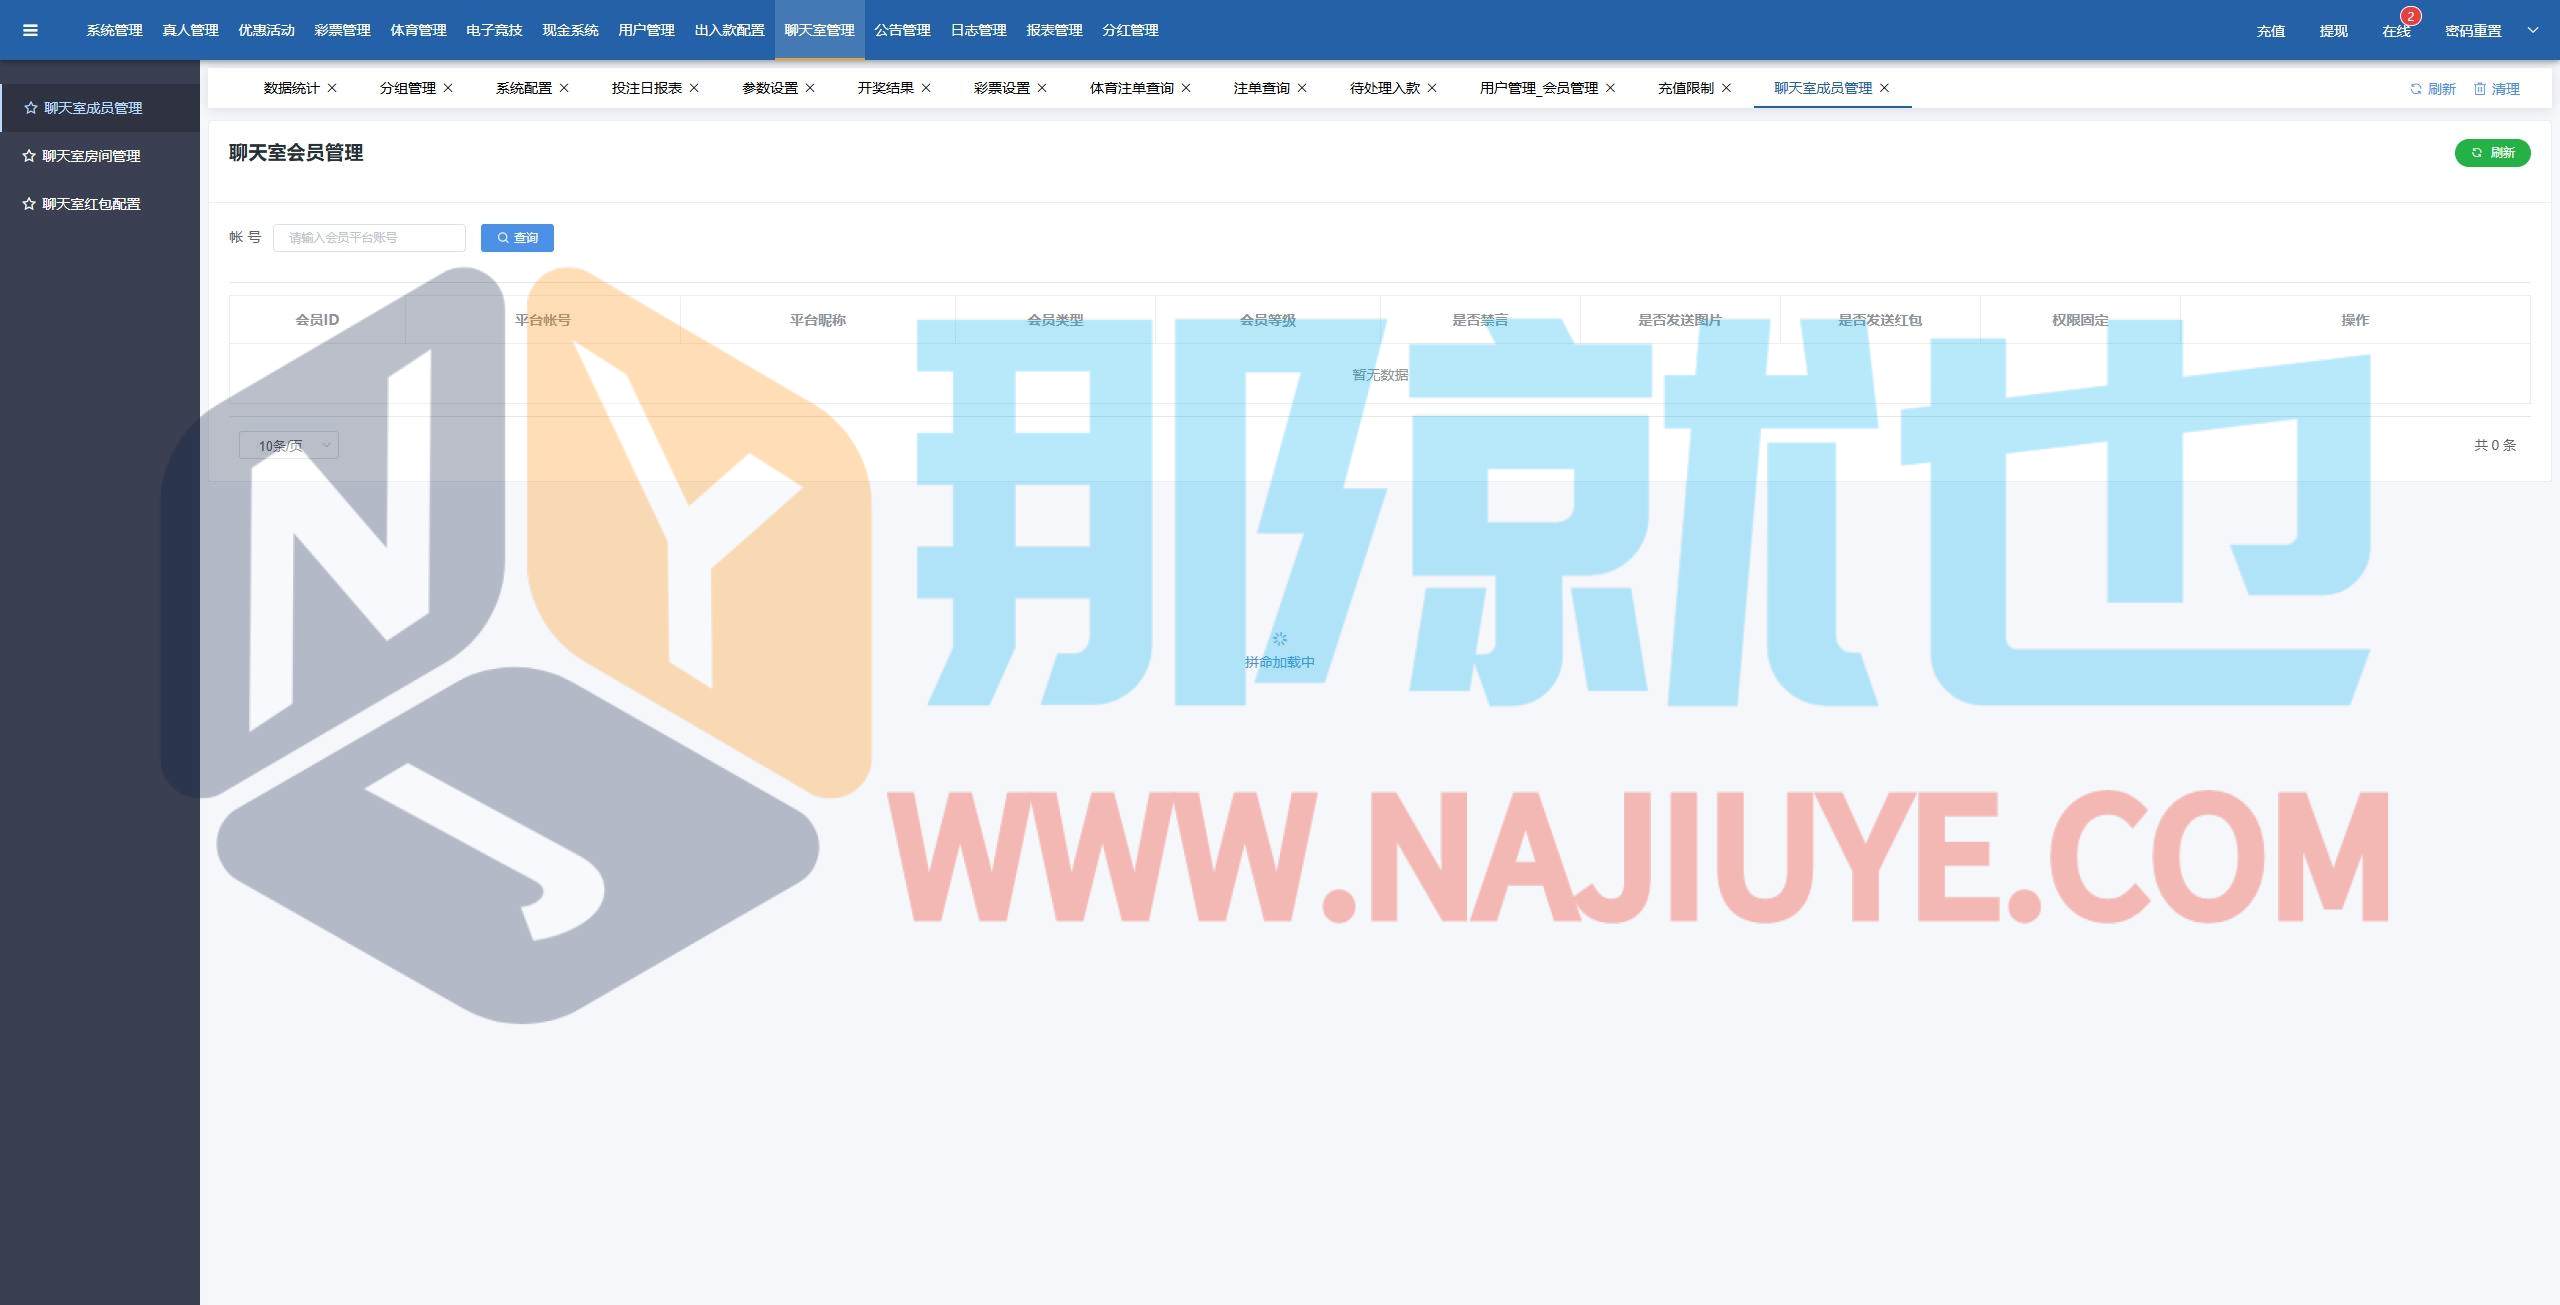Open the 报表管理 top menu
This screenshot has width=2560, height=1305.
pos(1054,30)
